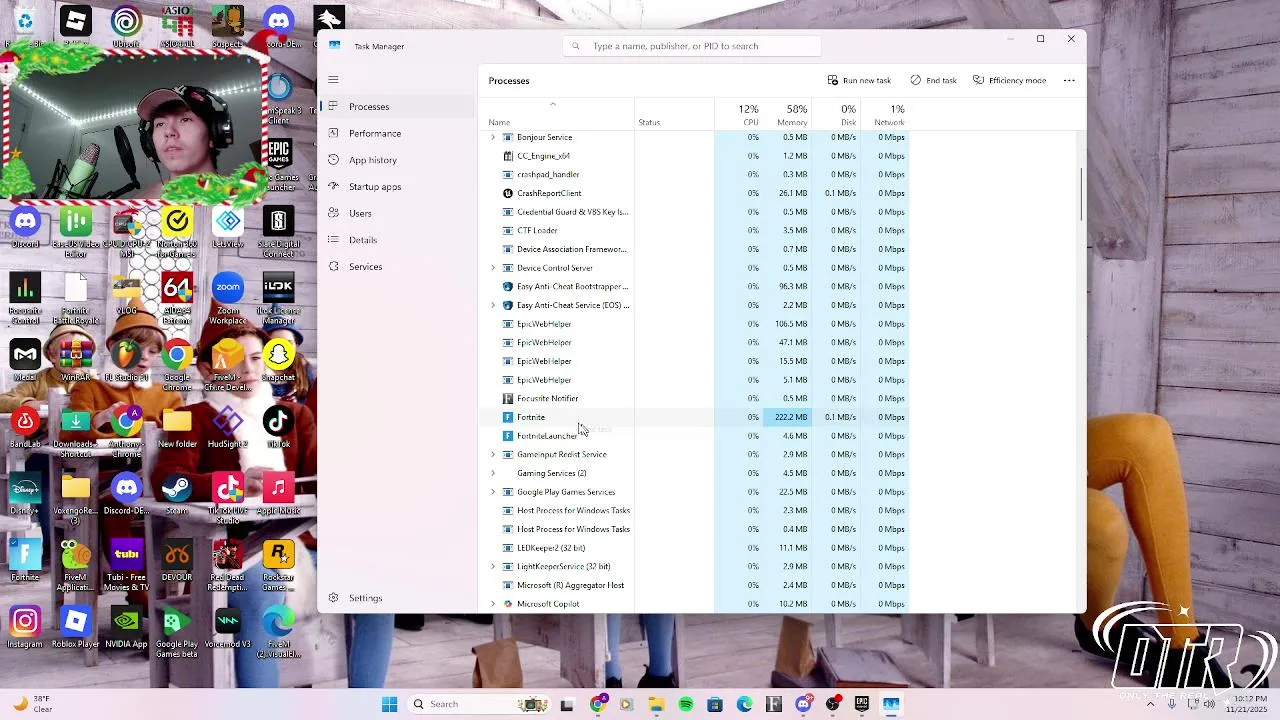This screenshot has width=1280, height=720.
Task: Open the HudSight 2 desktop icon
Action: click(228, 427)
